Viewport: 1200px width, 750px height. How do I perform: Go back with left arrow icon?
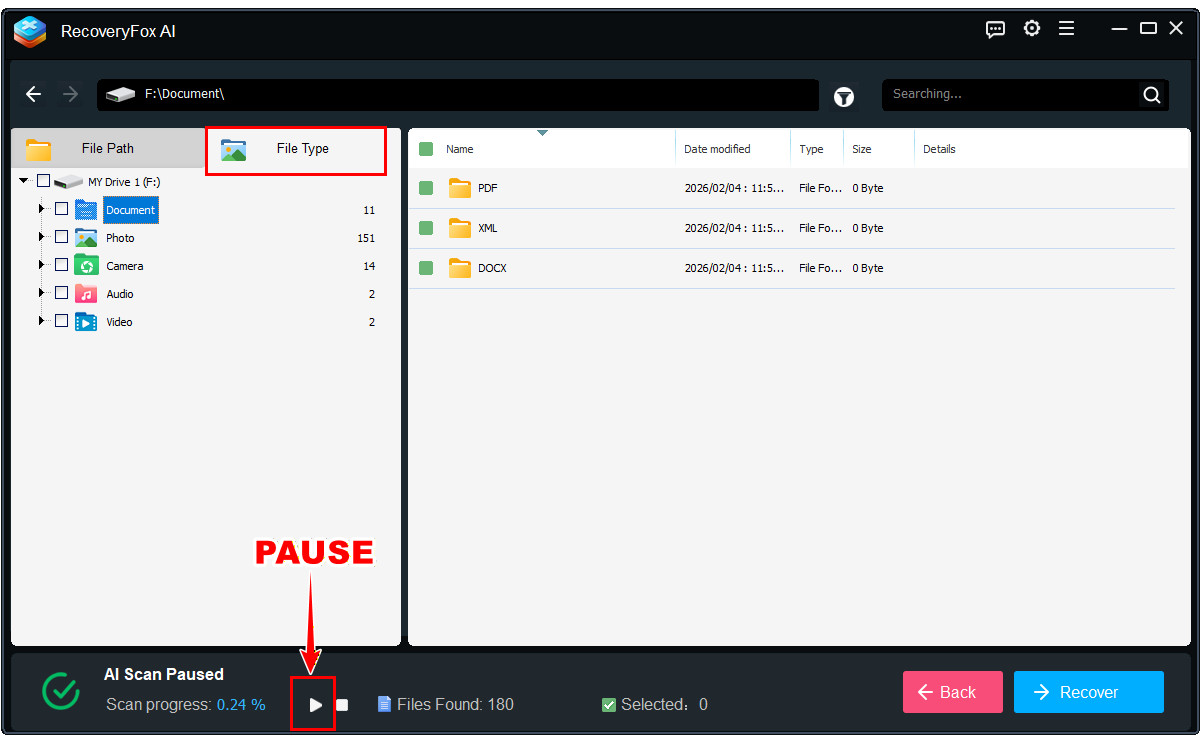pyautogui.click(x=34, y=94)
